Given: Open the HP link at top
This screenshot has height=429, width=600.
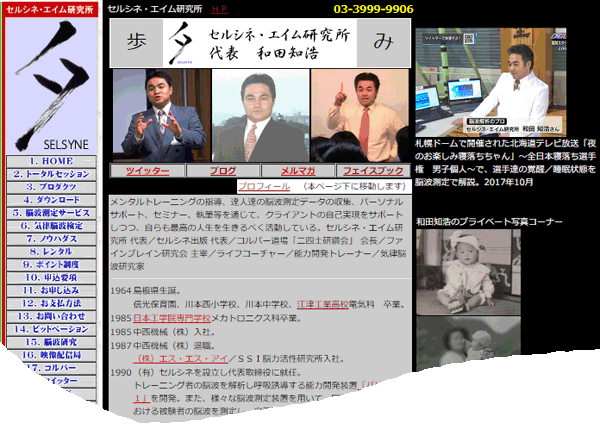Looking at the screenshot, I should click(219, 9).
